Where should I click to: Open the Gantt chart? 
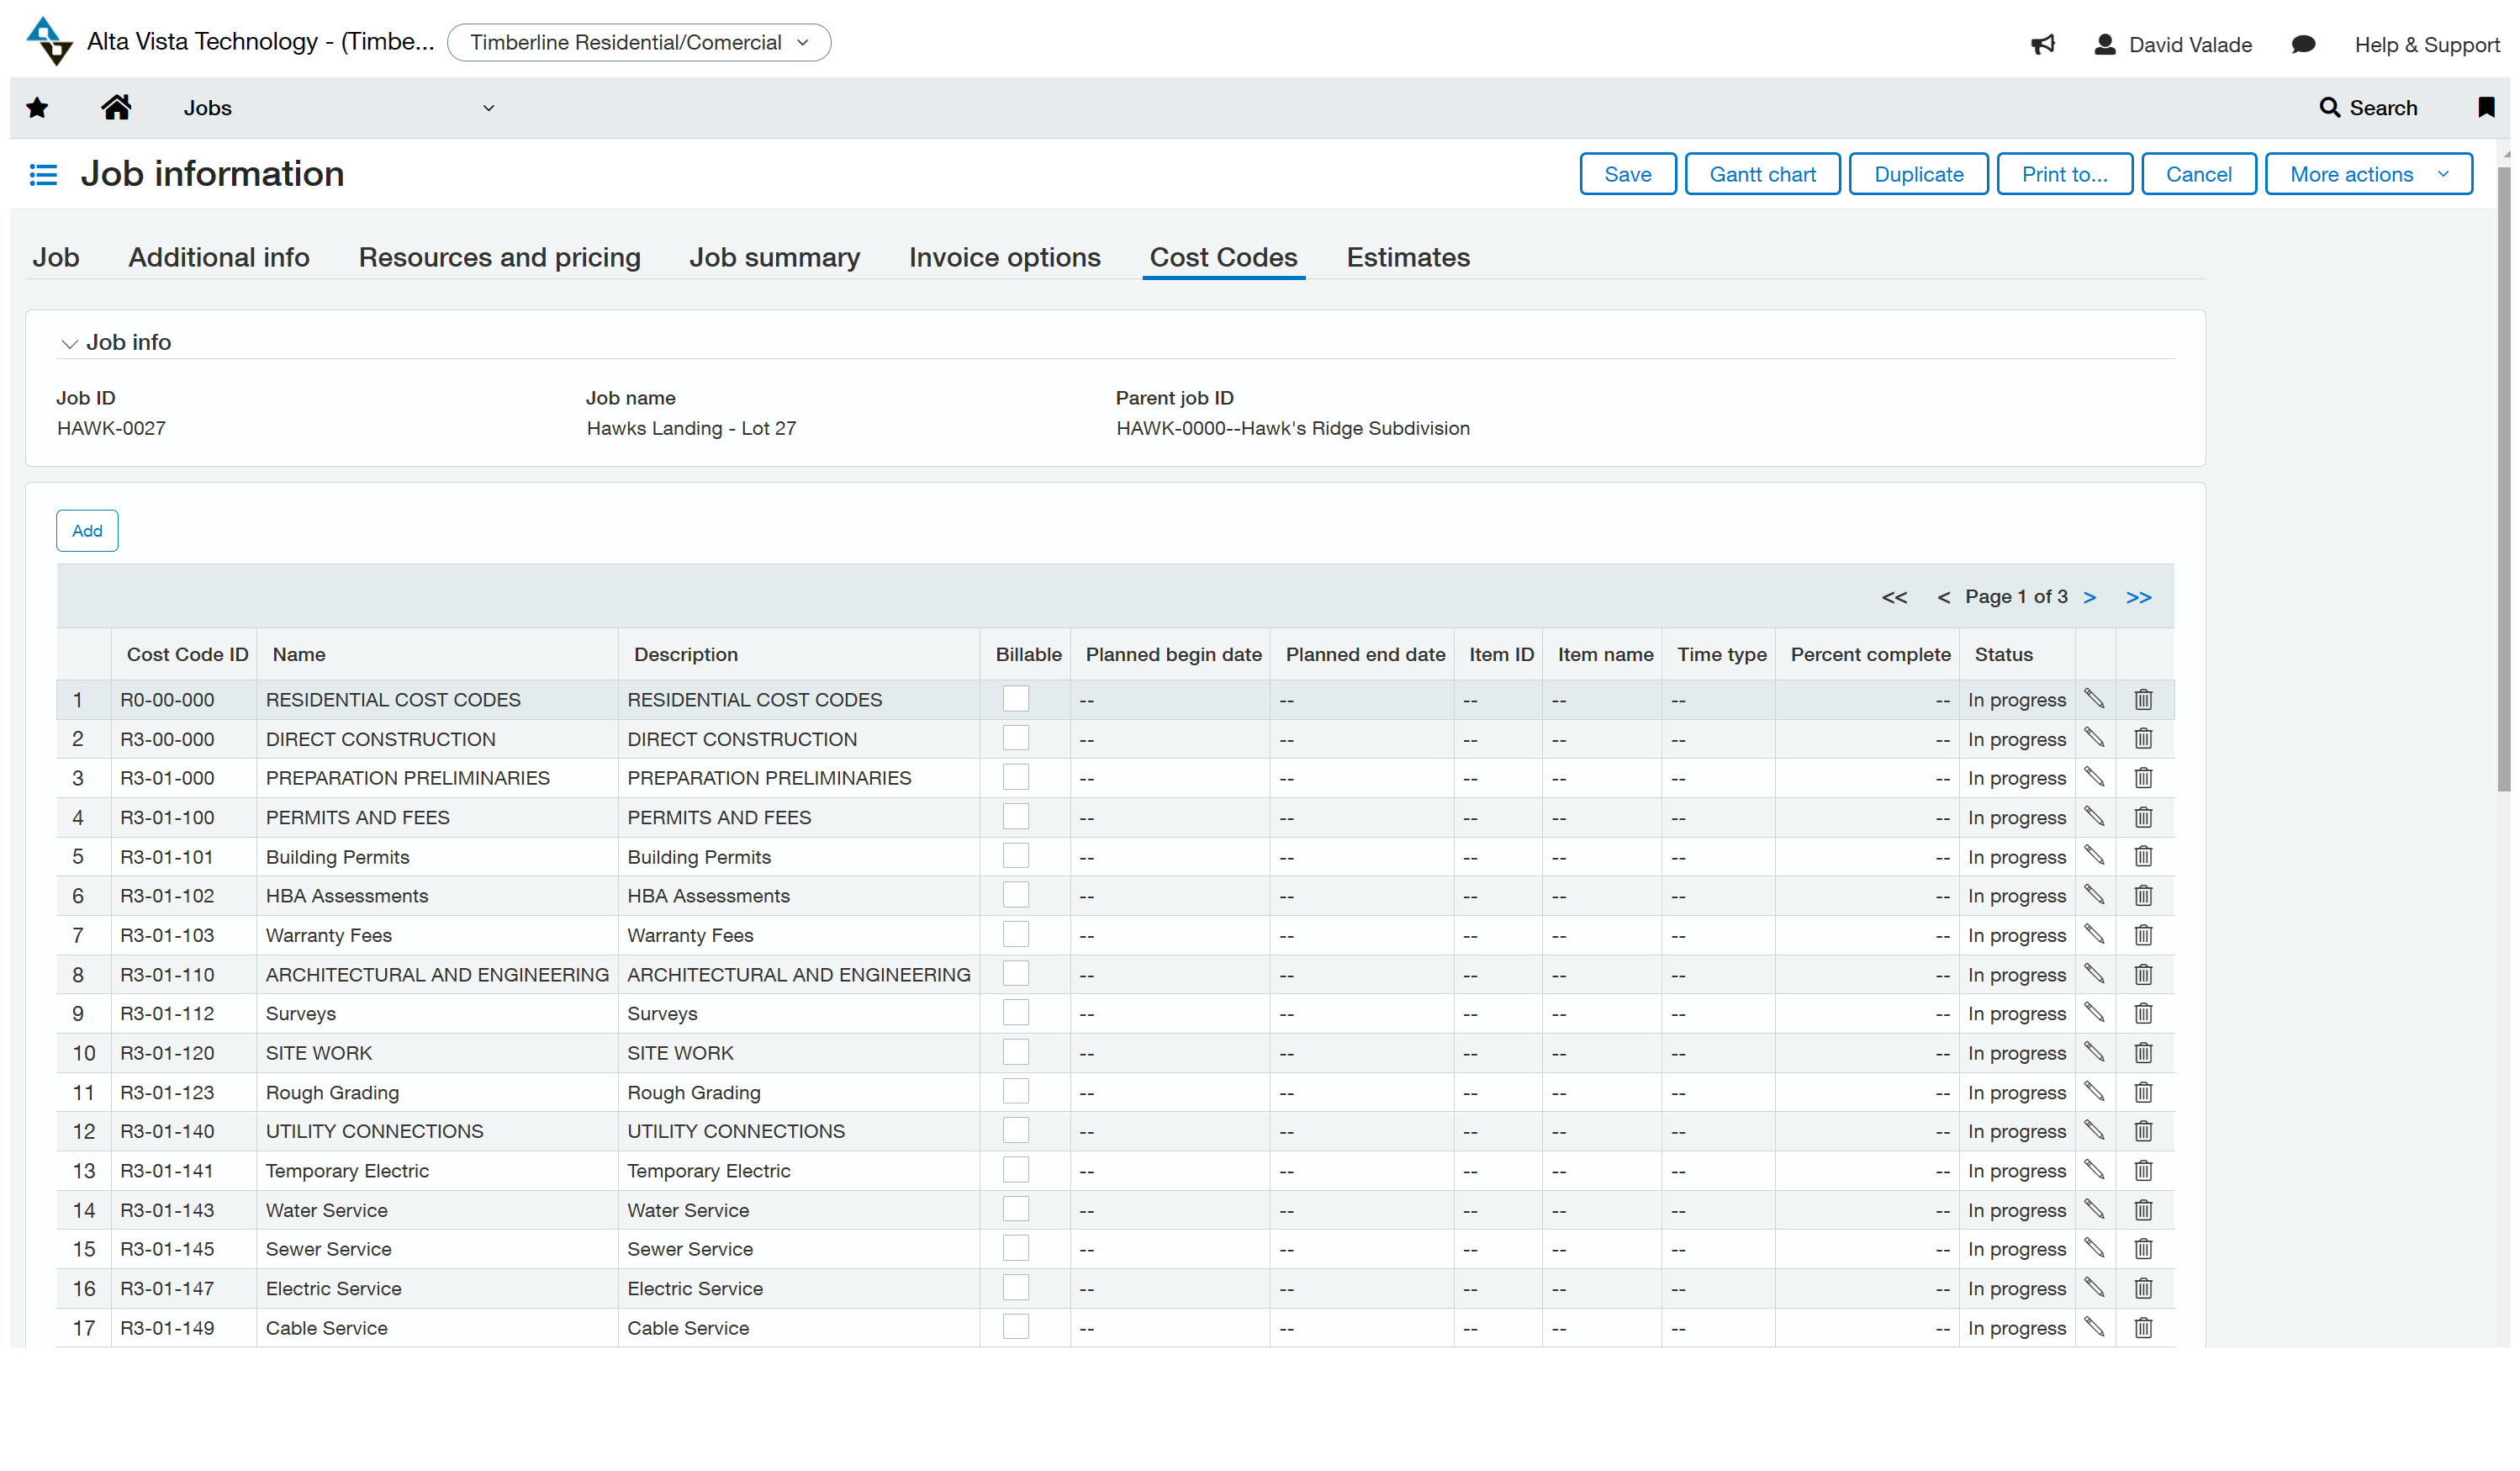tap(1762, 174)
